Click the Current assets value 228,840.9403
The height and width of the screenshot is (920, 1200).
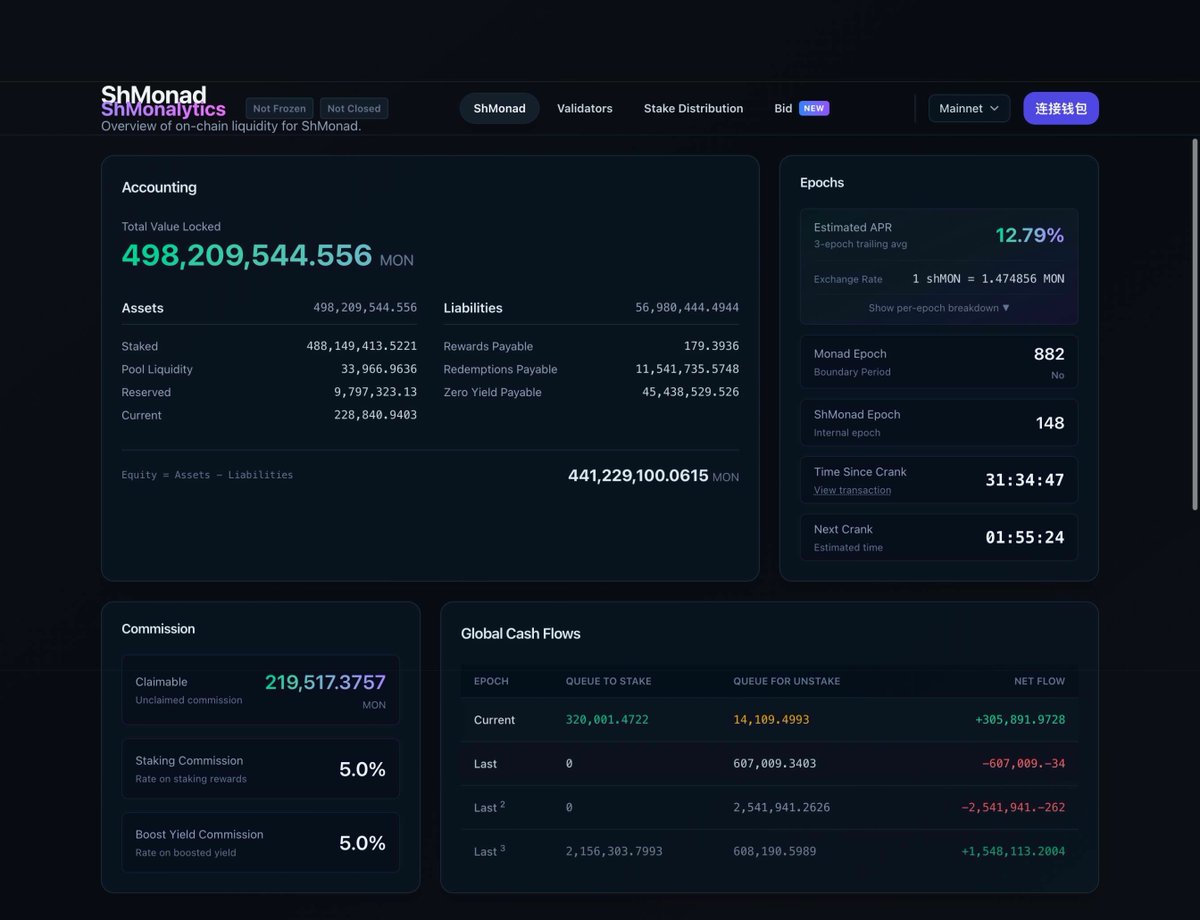[x=375, y=415]
